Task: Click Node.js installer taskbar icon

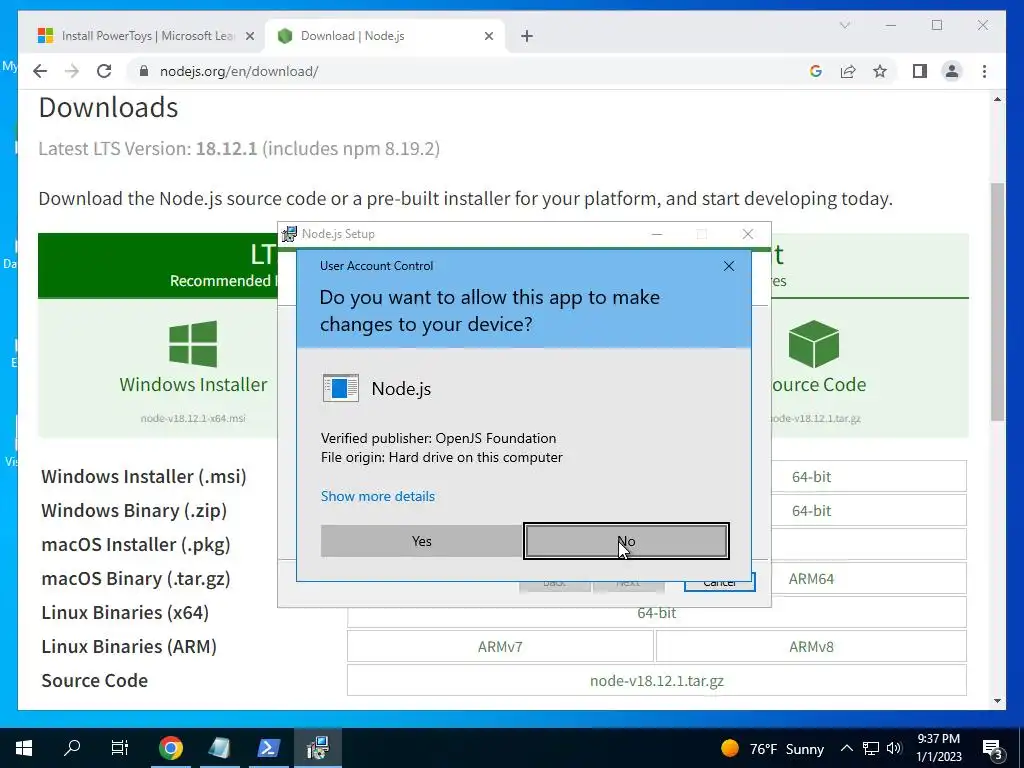Action: 318,748
